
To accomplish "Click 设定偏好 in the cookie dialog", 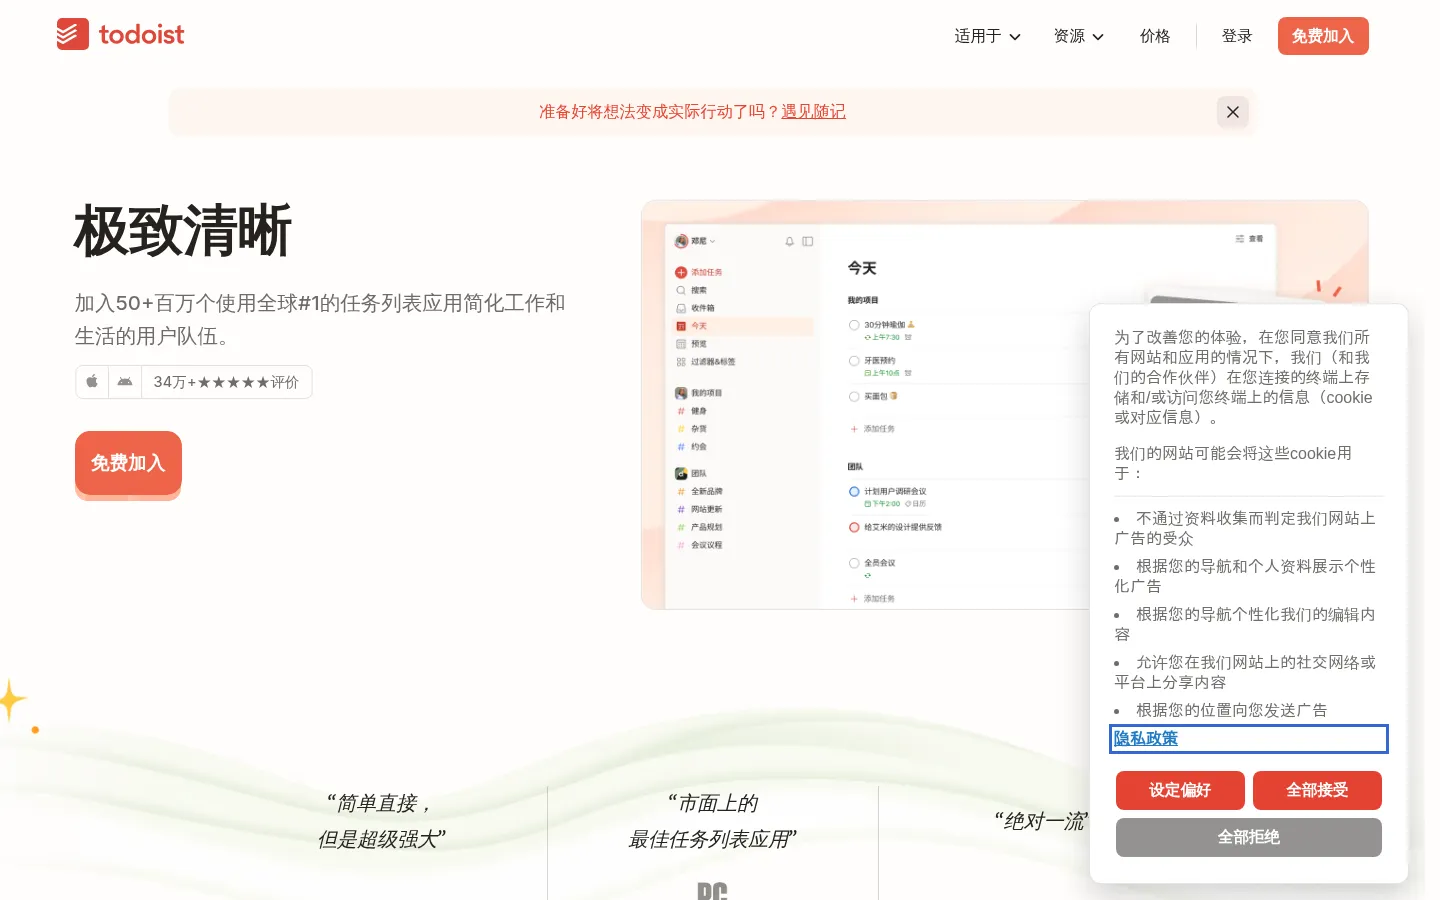I will click(1180, 790).
